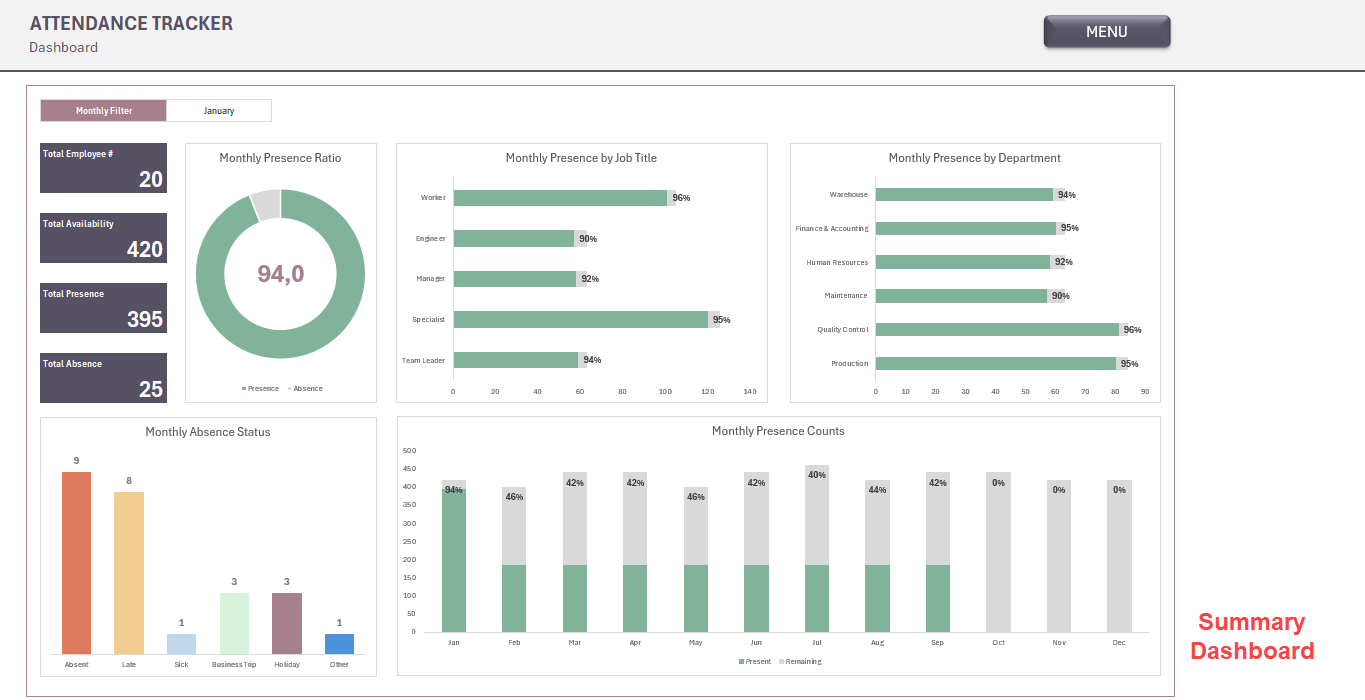
Task: Select the Worker bar in Job Title chart
Action: coord(560,198)
